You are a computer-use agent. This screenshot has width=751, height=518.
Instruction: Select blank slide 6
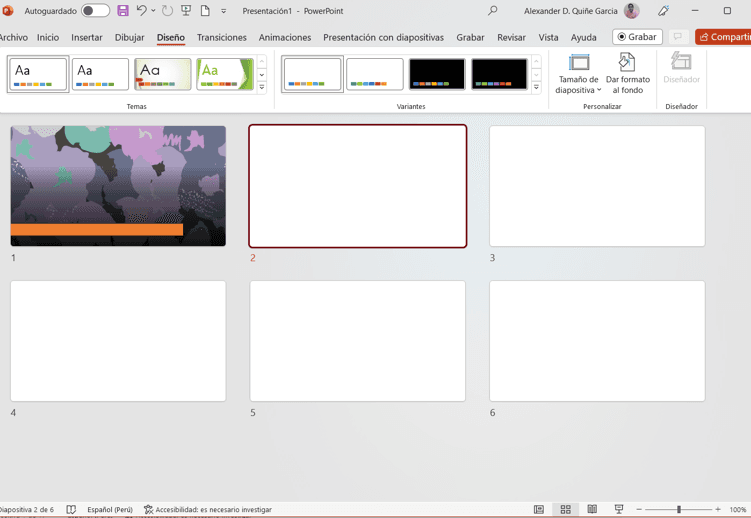tap(597, 341)
